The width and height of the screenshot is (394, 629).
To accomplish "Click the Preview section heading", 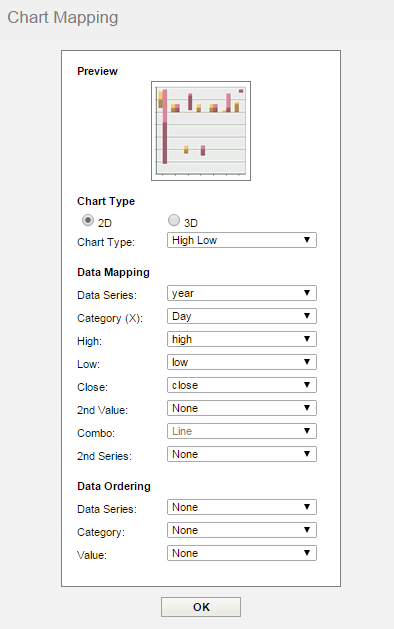I will pyautogui.click(x=97, y=71).
